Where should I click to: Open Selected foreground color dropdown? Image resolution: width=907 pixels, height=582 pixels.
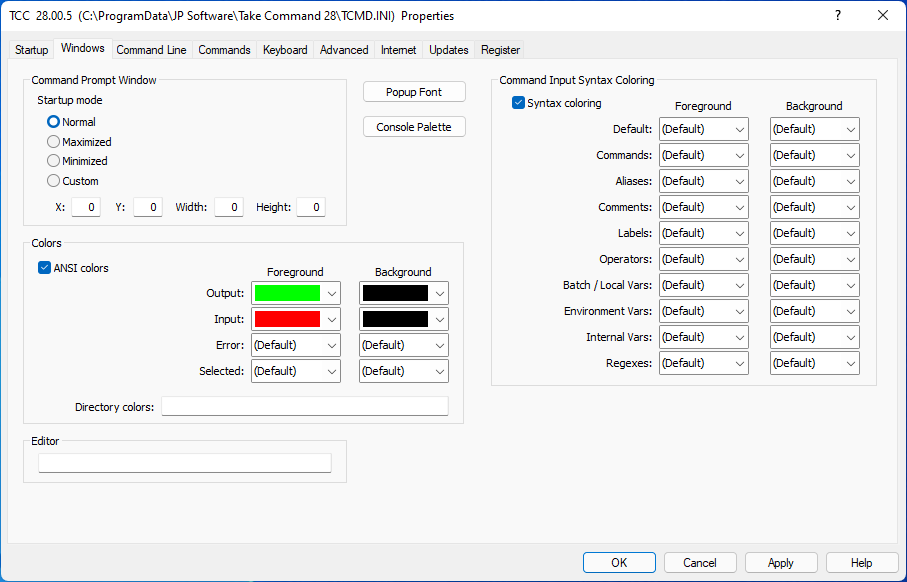pos(296,371)
